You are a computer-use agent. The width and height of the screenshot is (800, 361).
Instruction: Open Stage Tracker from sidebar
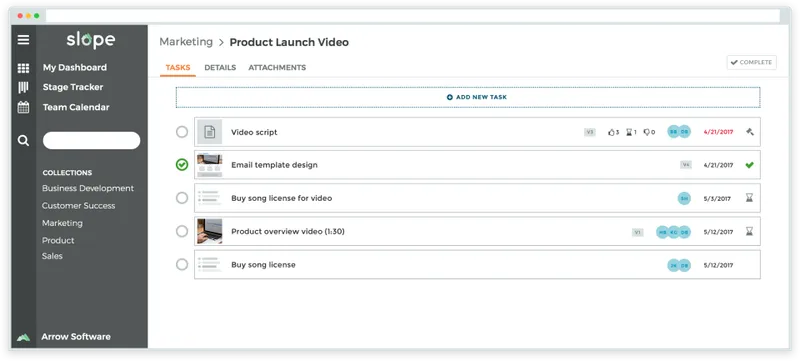pos(73,87)
